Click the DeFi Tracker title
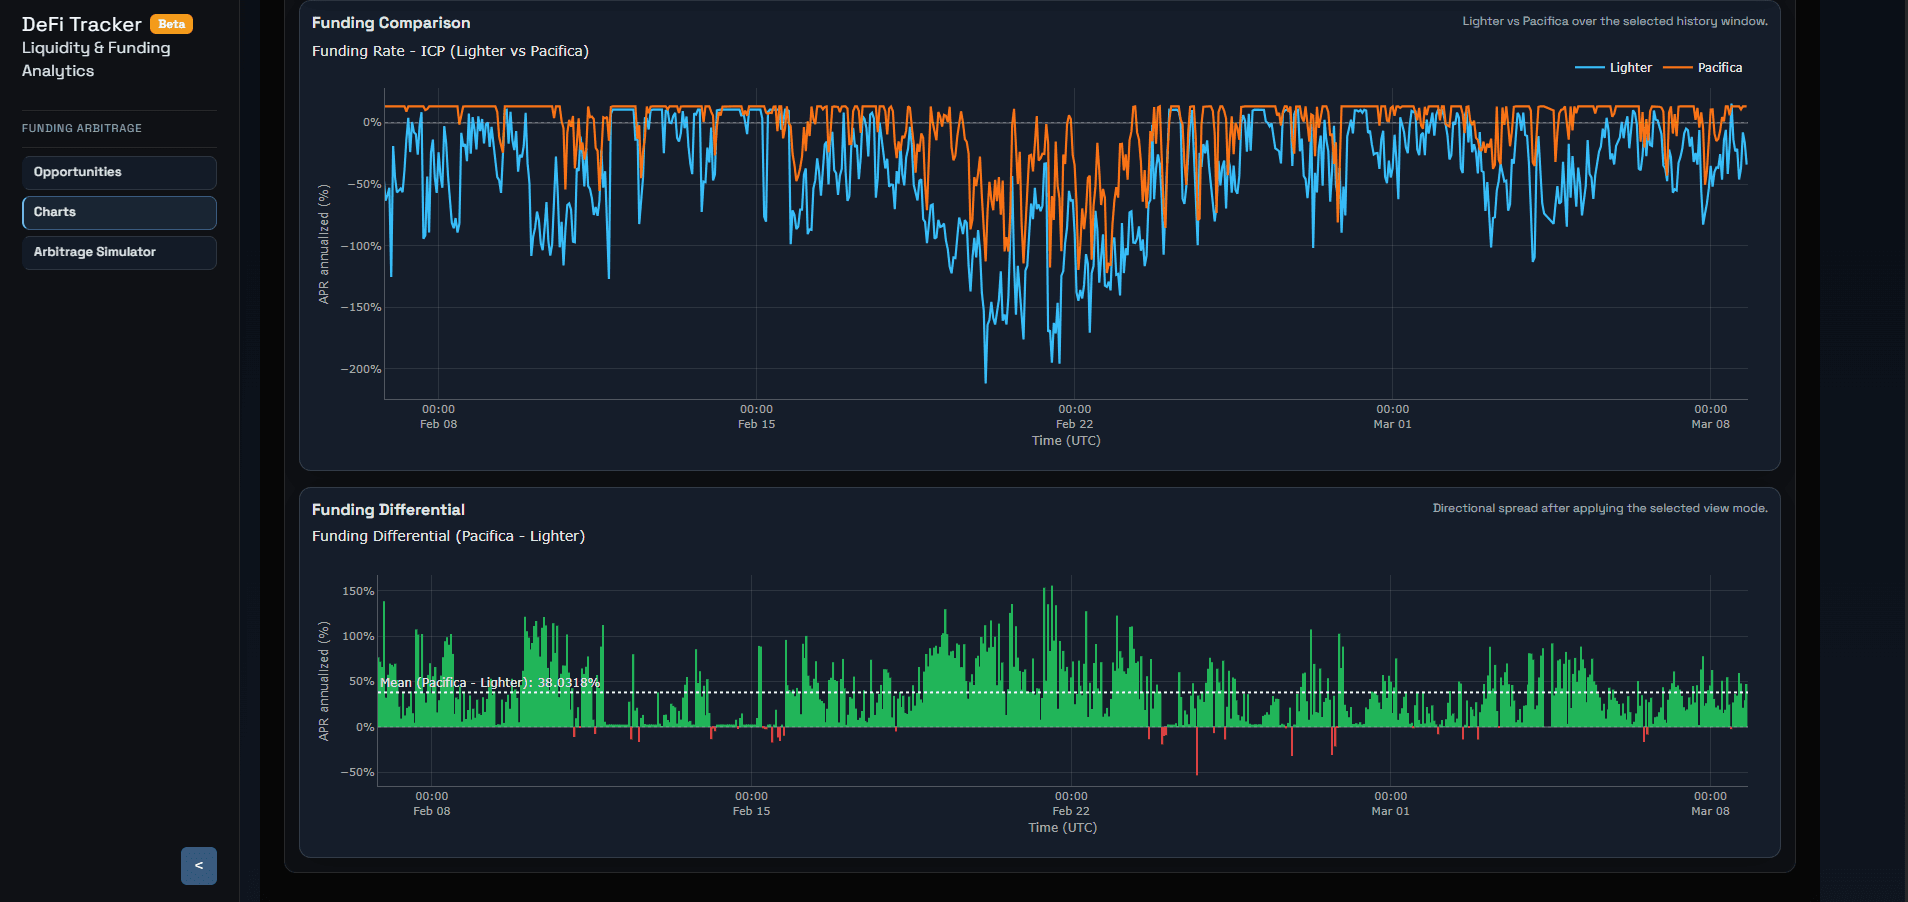1908x902 pixels. point(81,23)
